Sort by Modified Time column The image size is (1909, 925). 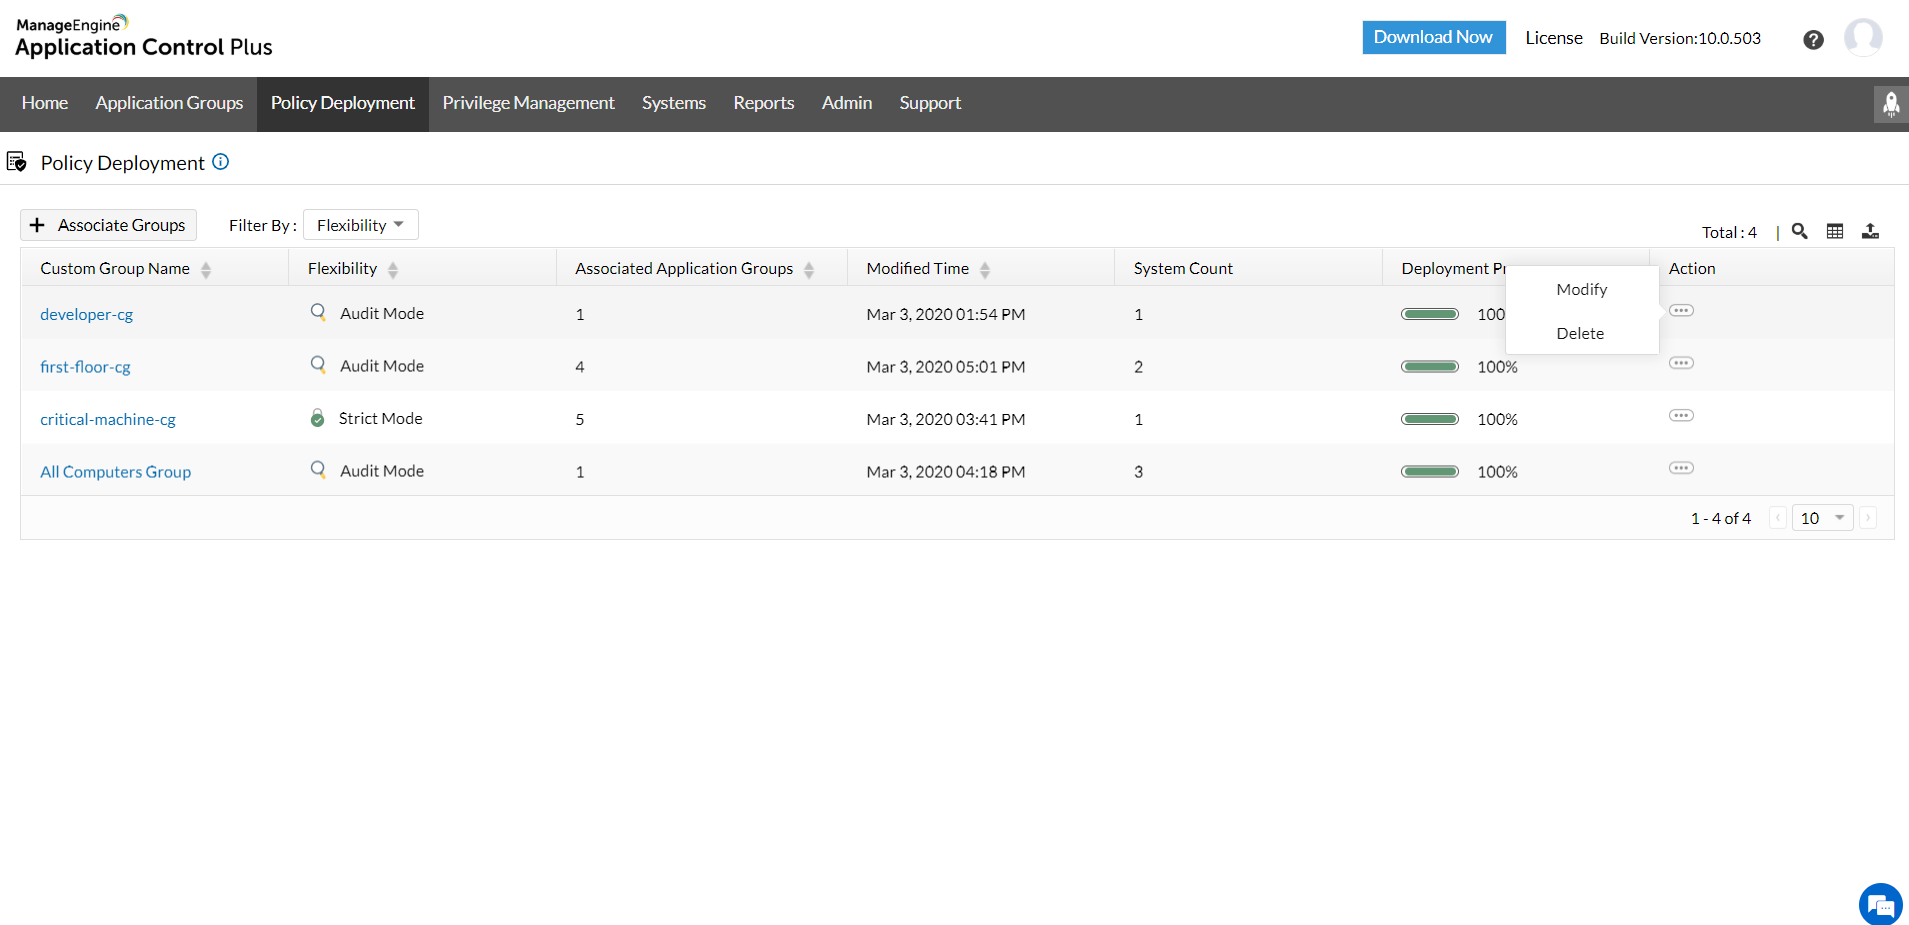[985, 269]
